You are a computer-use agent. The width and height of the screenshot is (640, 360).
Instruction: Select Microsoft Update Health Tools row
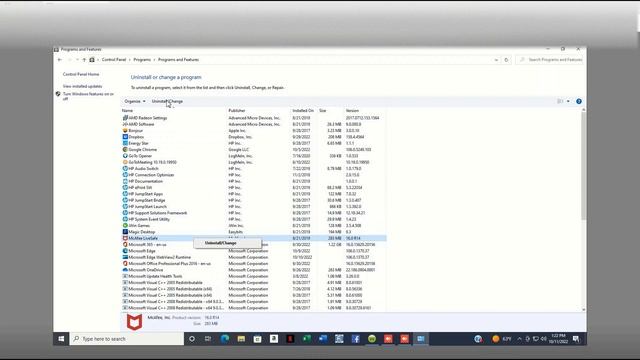point(253,276)
